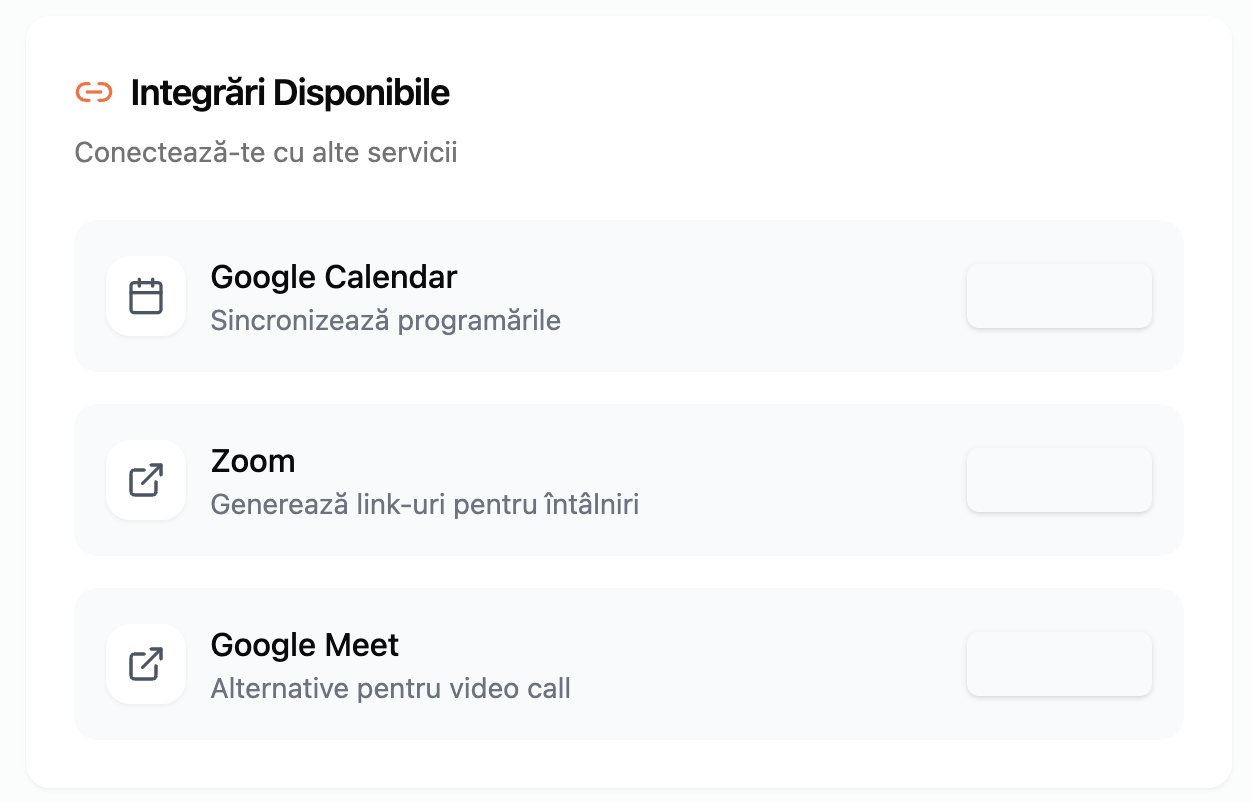Select the external-link icon in the Zoom row

146,480
